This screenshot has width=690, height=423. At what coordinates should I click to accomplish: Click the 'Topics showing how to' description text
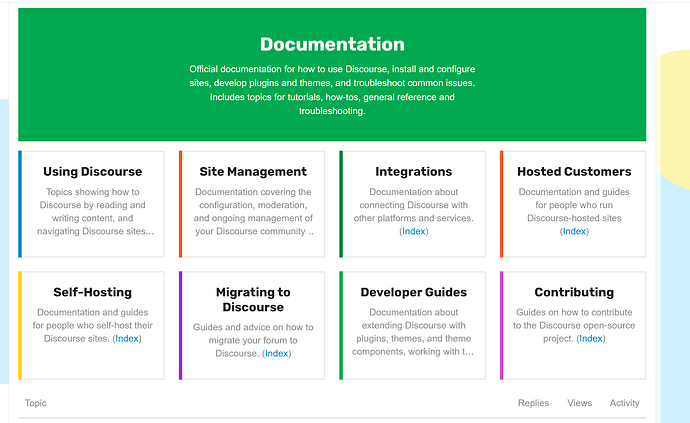click(x=95, y=211)
